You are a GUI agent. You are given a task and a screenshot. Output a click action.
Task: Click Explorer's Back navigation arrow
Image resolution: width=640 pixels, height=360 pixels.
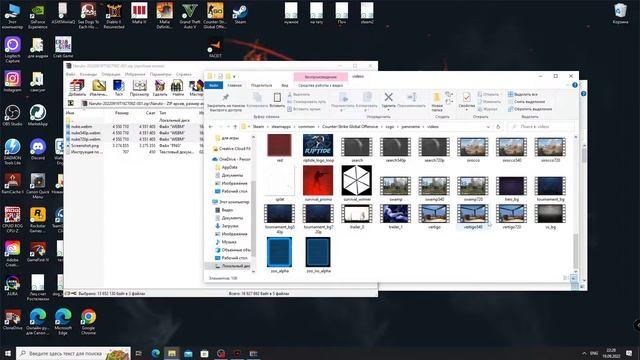point(211,127)
